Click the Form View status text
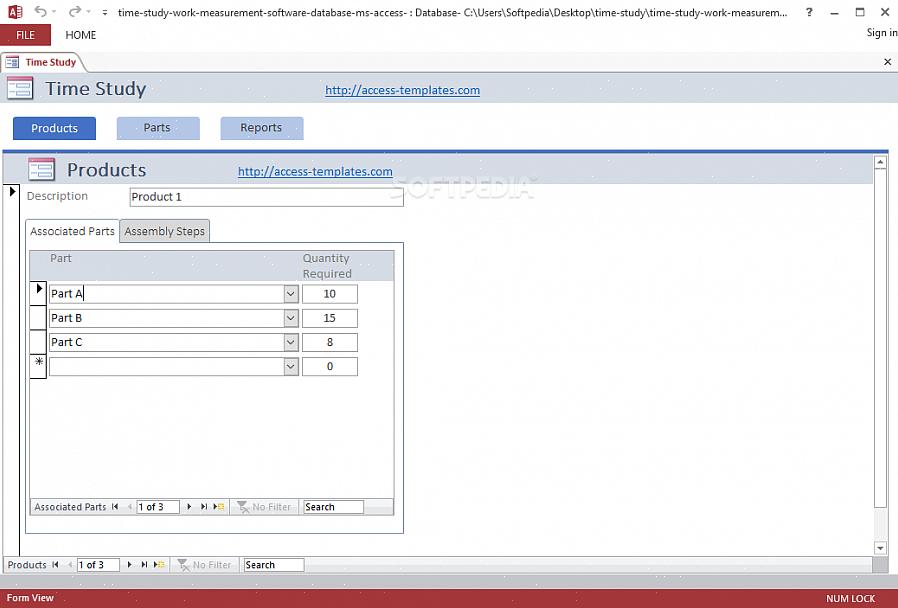Image resolution: width=898 pixels, height=608 pixels. tap(30, 598)
